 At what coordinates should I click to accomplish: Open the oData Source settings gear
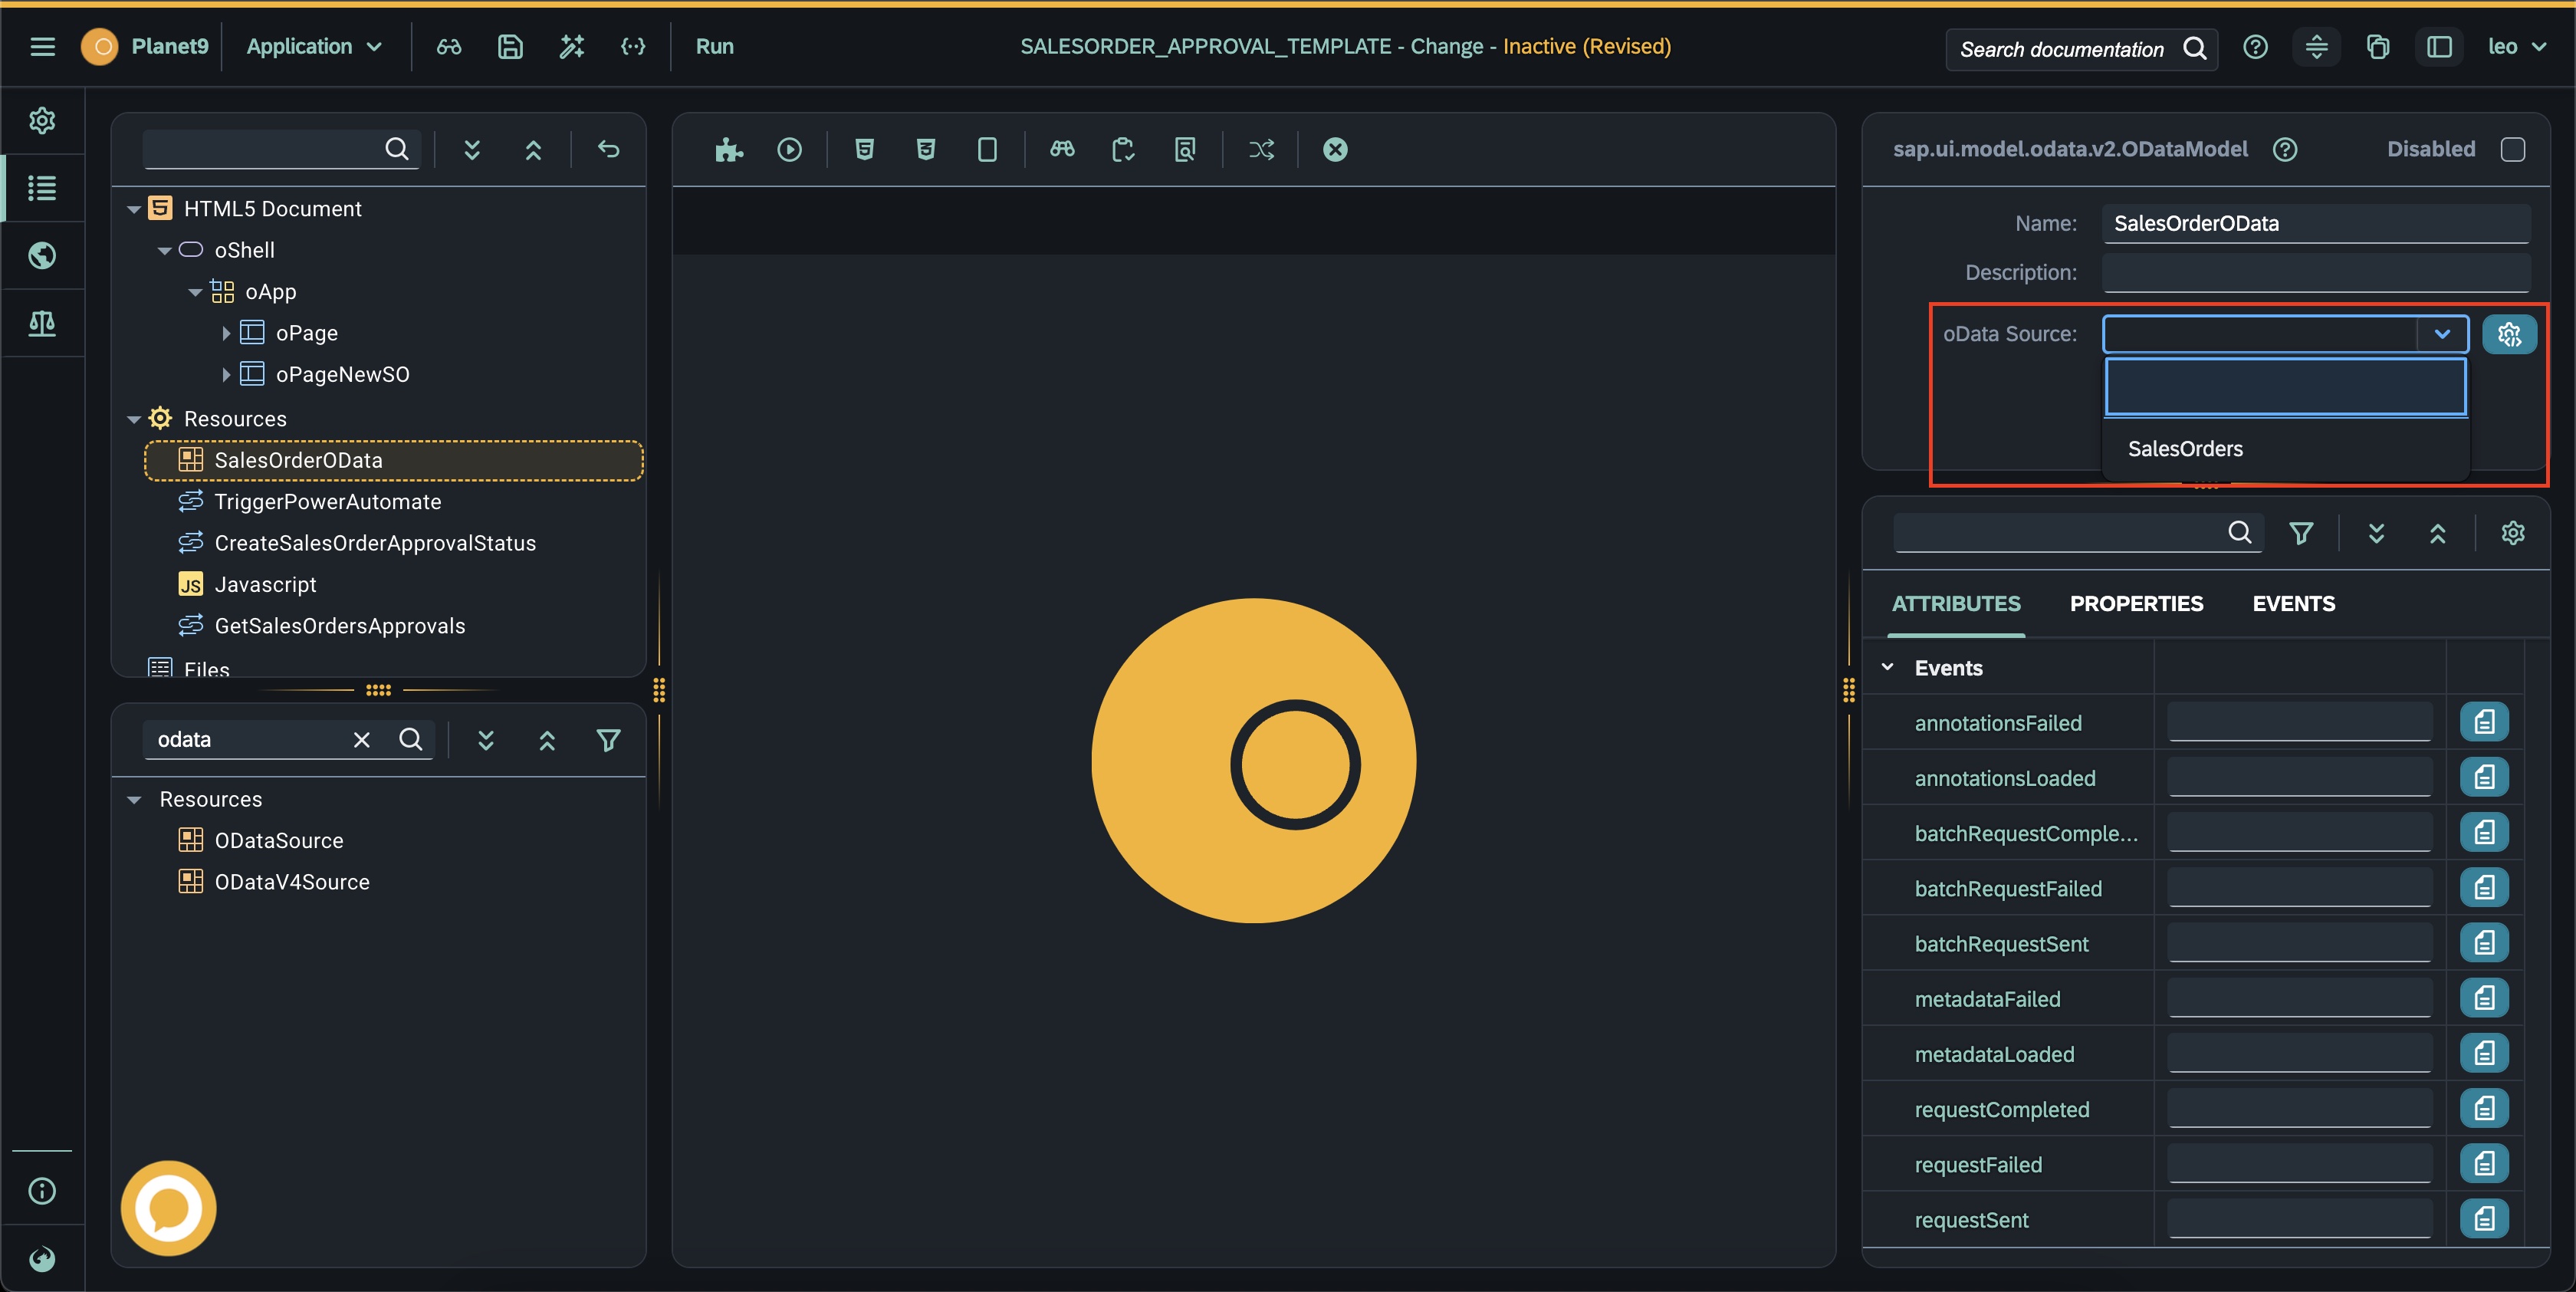pos(2509,334)
